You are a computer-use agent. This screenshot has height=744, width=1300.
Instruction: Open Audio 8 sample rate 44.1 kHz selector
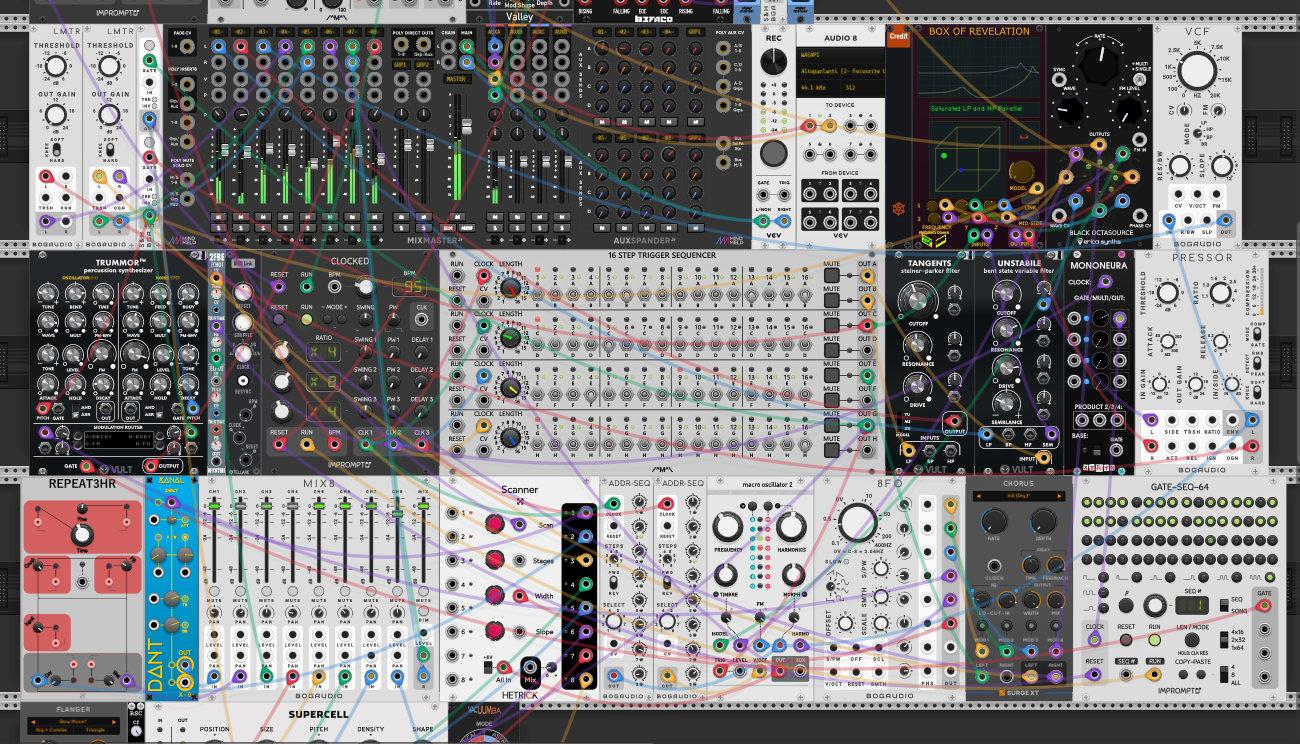pyautogui.click(x=816, y=87)
